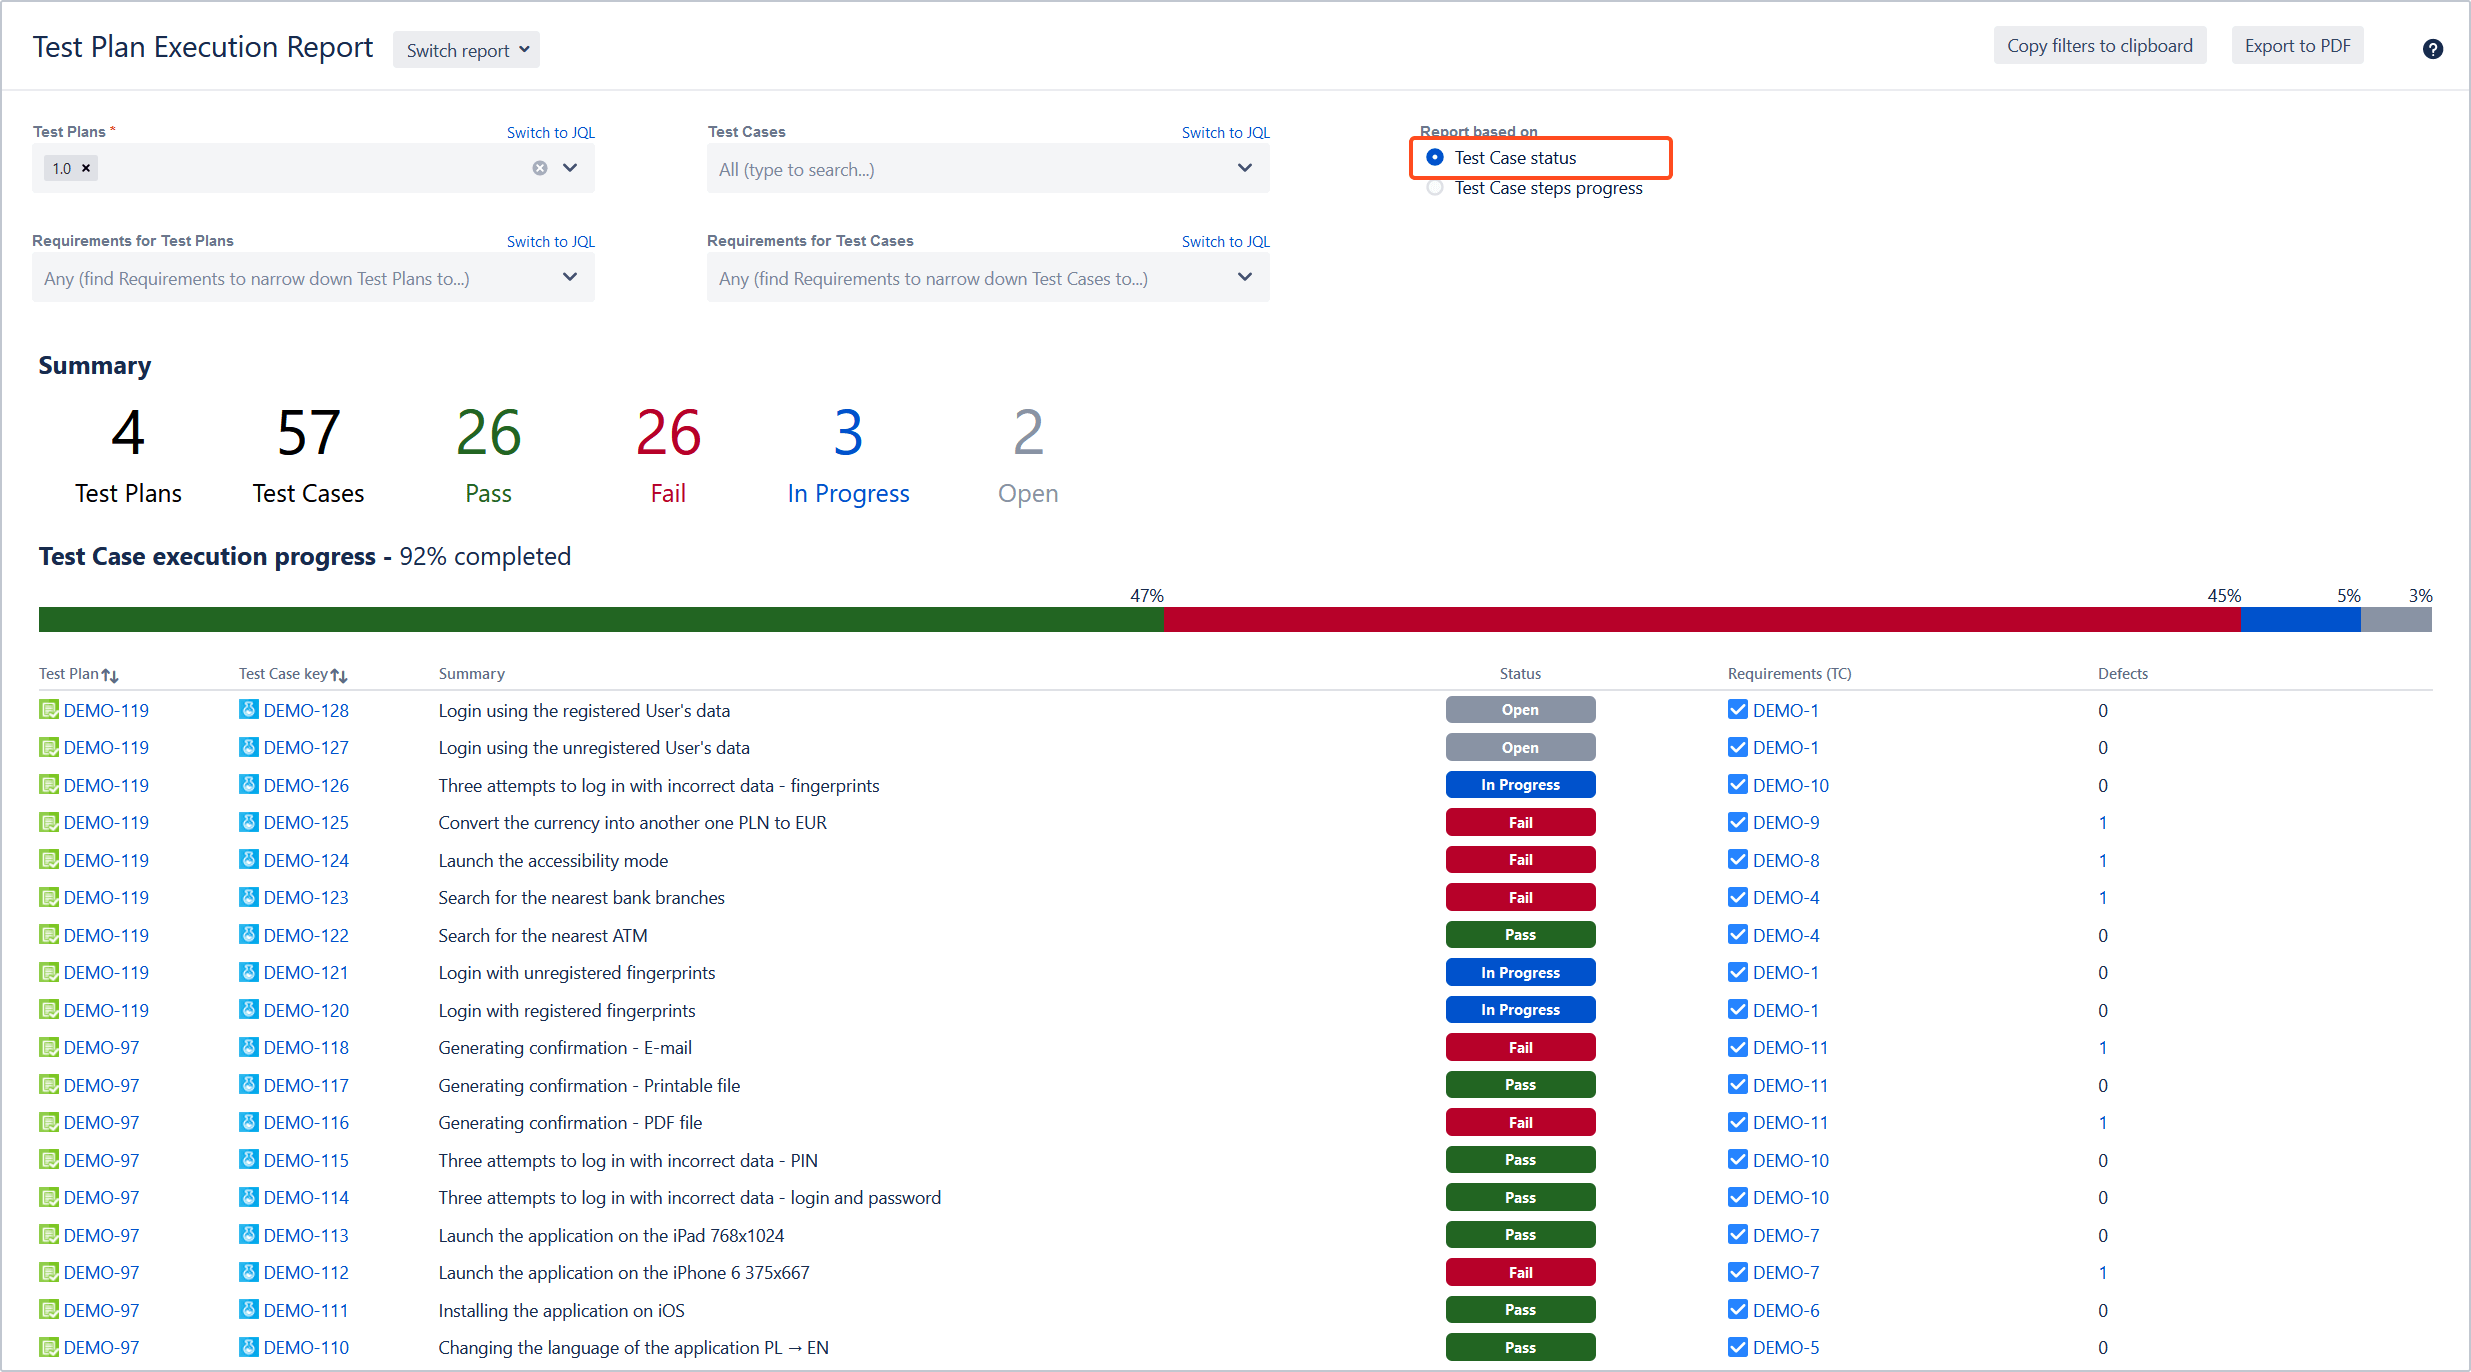Screen dimensions: 2471x1372
Task: Sort table by Test Plan column
Action: tap(110, 675)
